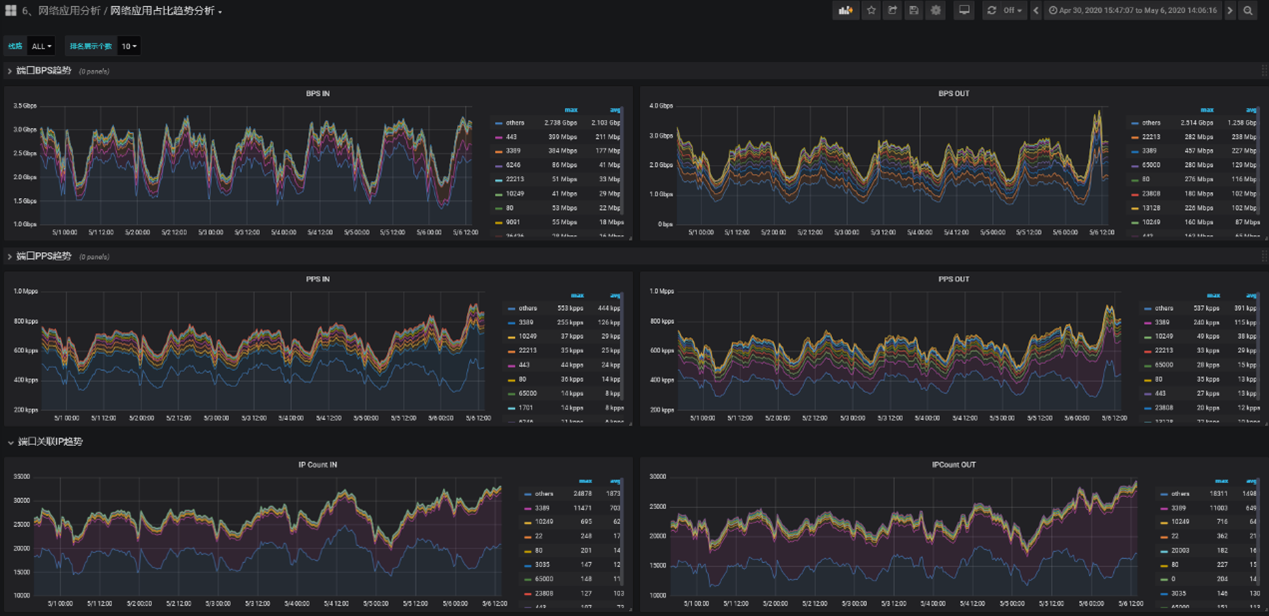Open auto-refresh Off interval dropdown
Screen dimensions: 1269x616
click(1012, 10)
